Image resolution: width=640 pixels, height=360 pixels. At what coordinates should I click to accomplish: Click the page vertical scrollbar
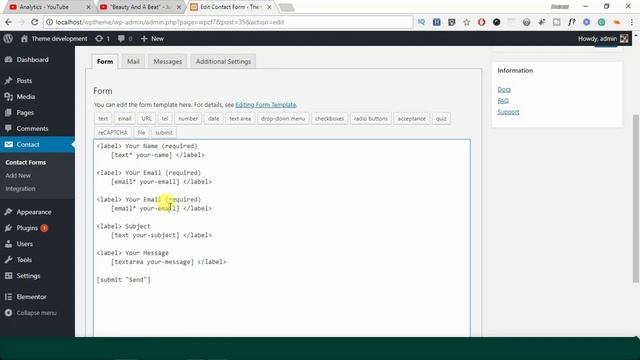pos(636,198)
